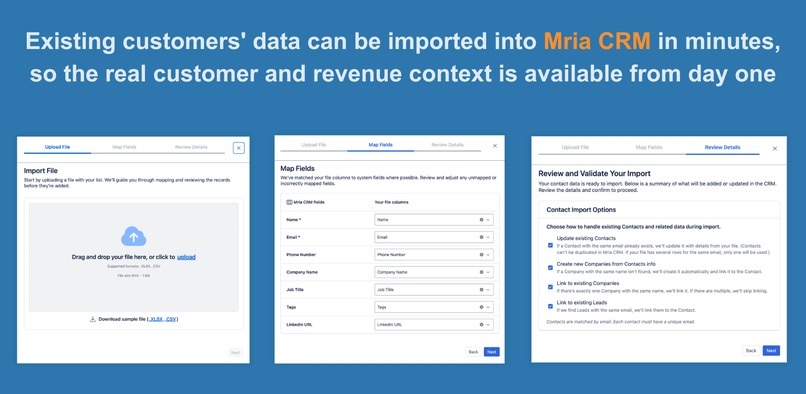This screenshot has width=806, height=394.
Task: Click the Name file column select field
Action: (434, 220)
